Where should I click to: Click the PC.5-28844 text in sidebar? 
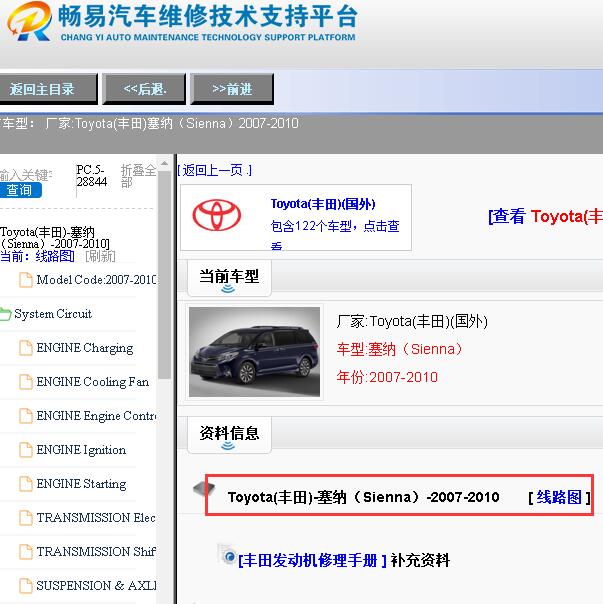tap(92, 176)
